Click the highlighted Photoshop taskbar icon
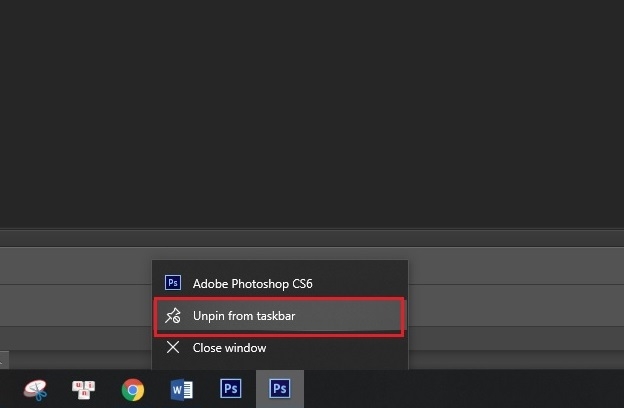This screenshot has width=624, height=408. pyautogui.click(x=280, y=389)
